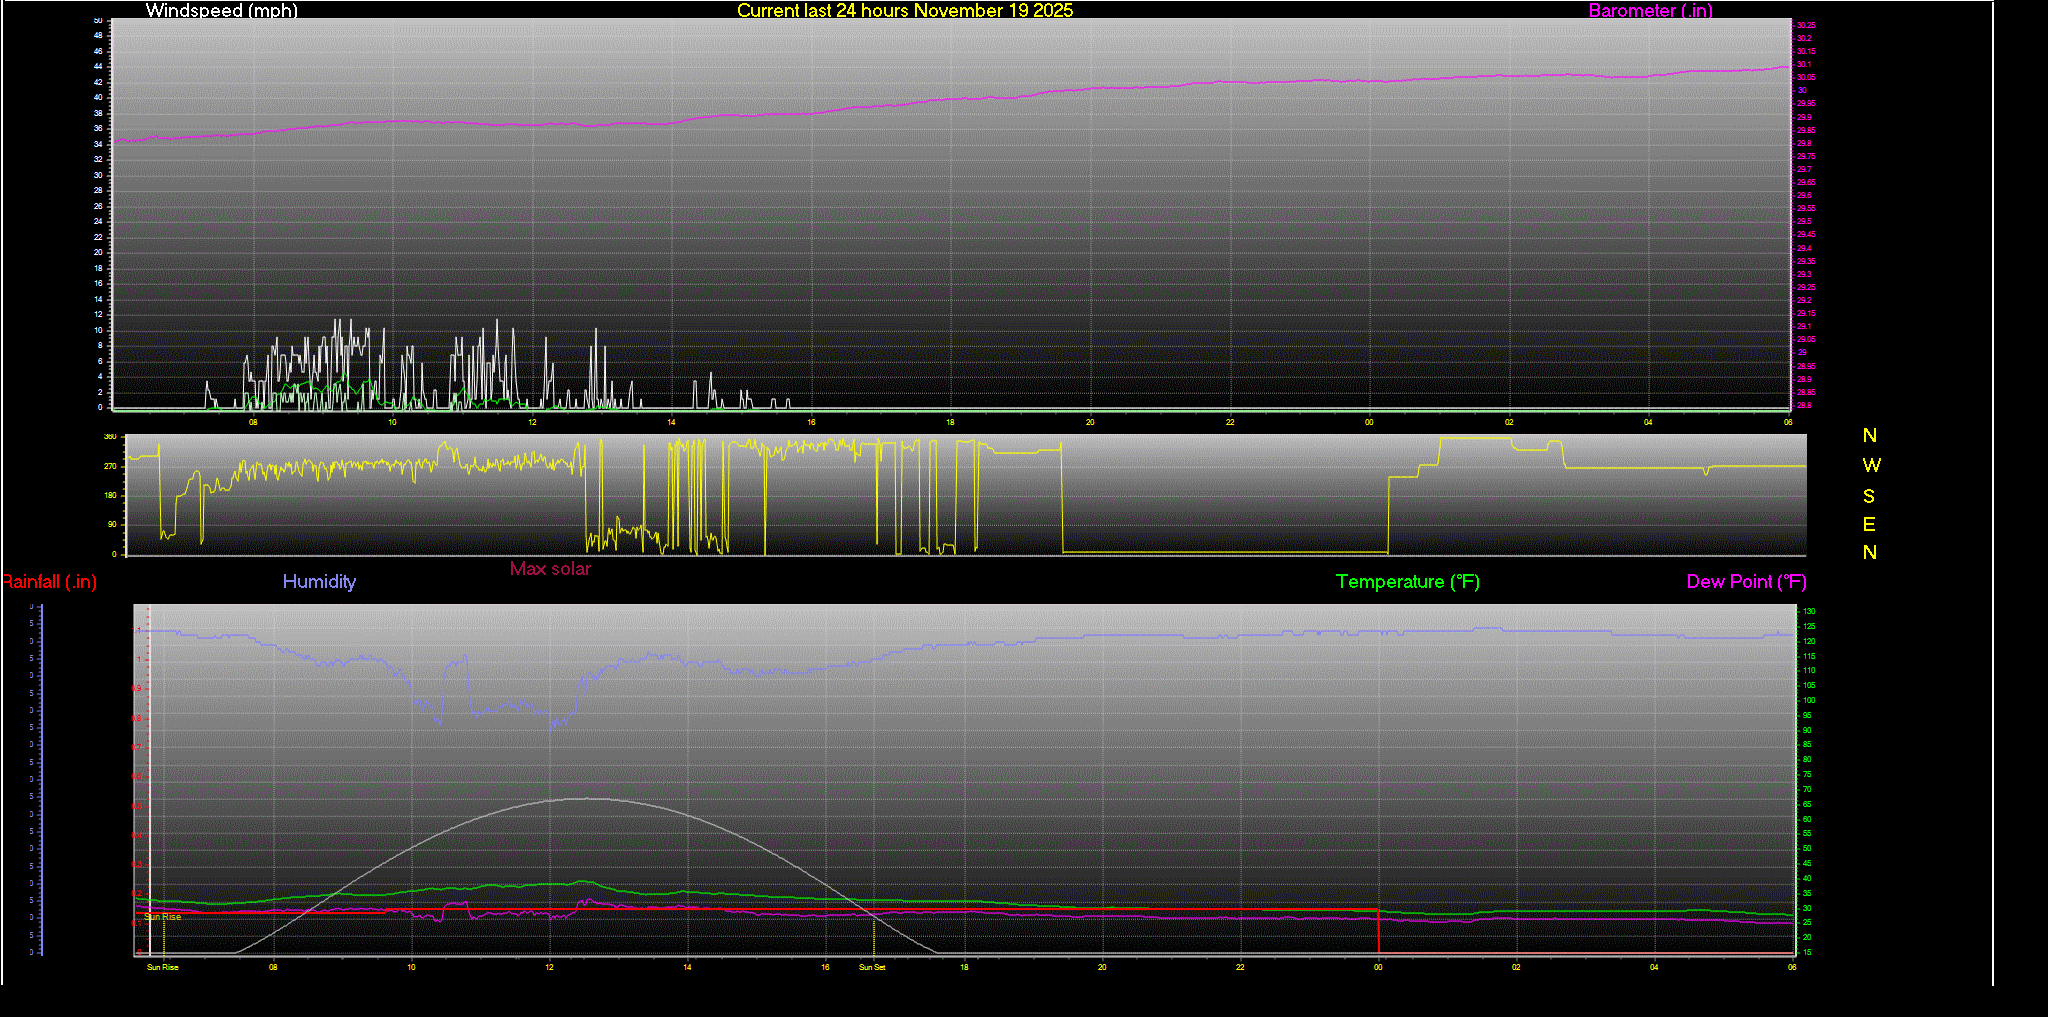This screenshot has width=2048, height=1017.
Task: Click the Barometer (.in) axis label
Action: (1650, 11)
